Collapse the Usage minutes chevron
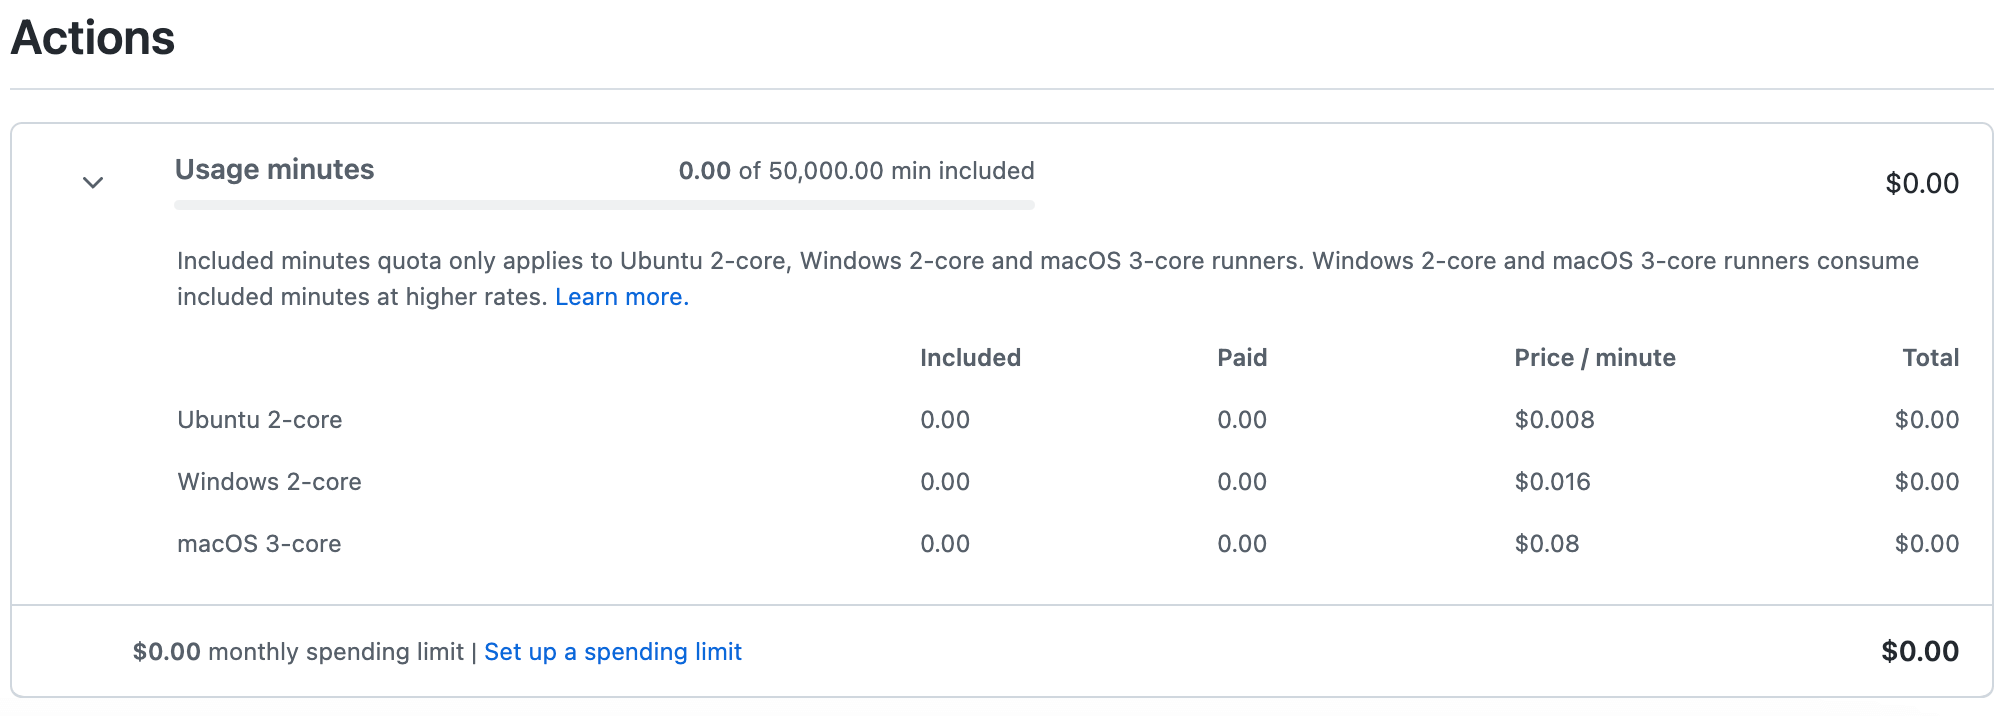Image resolution: width=2004 pixels, height=716 pixels. 93,183
